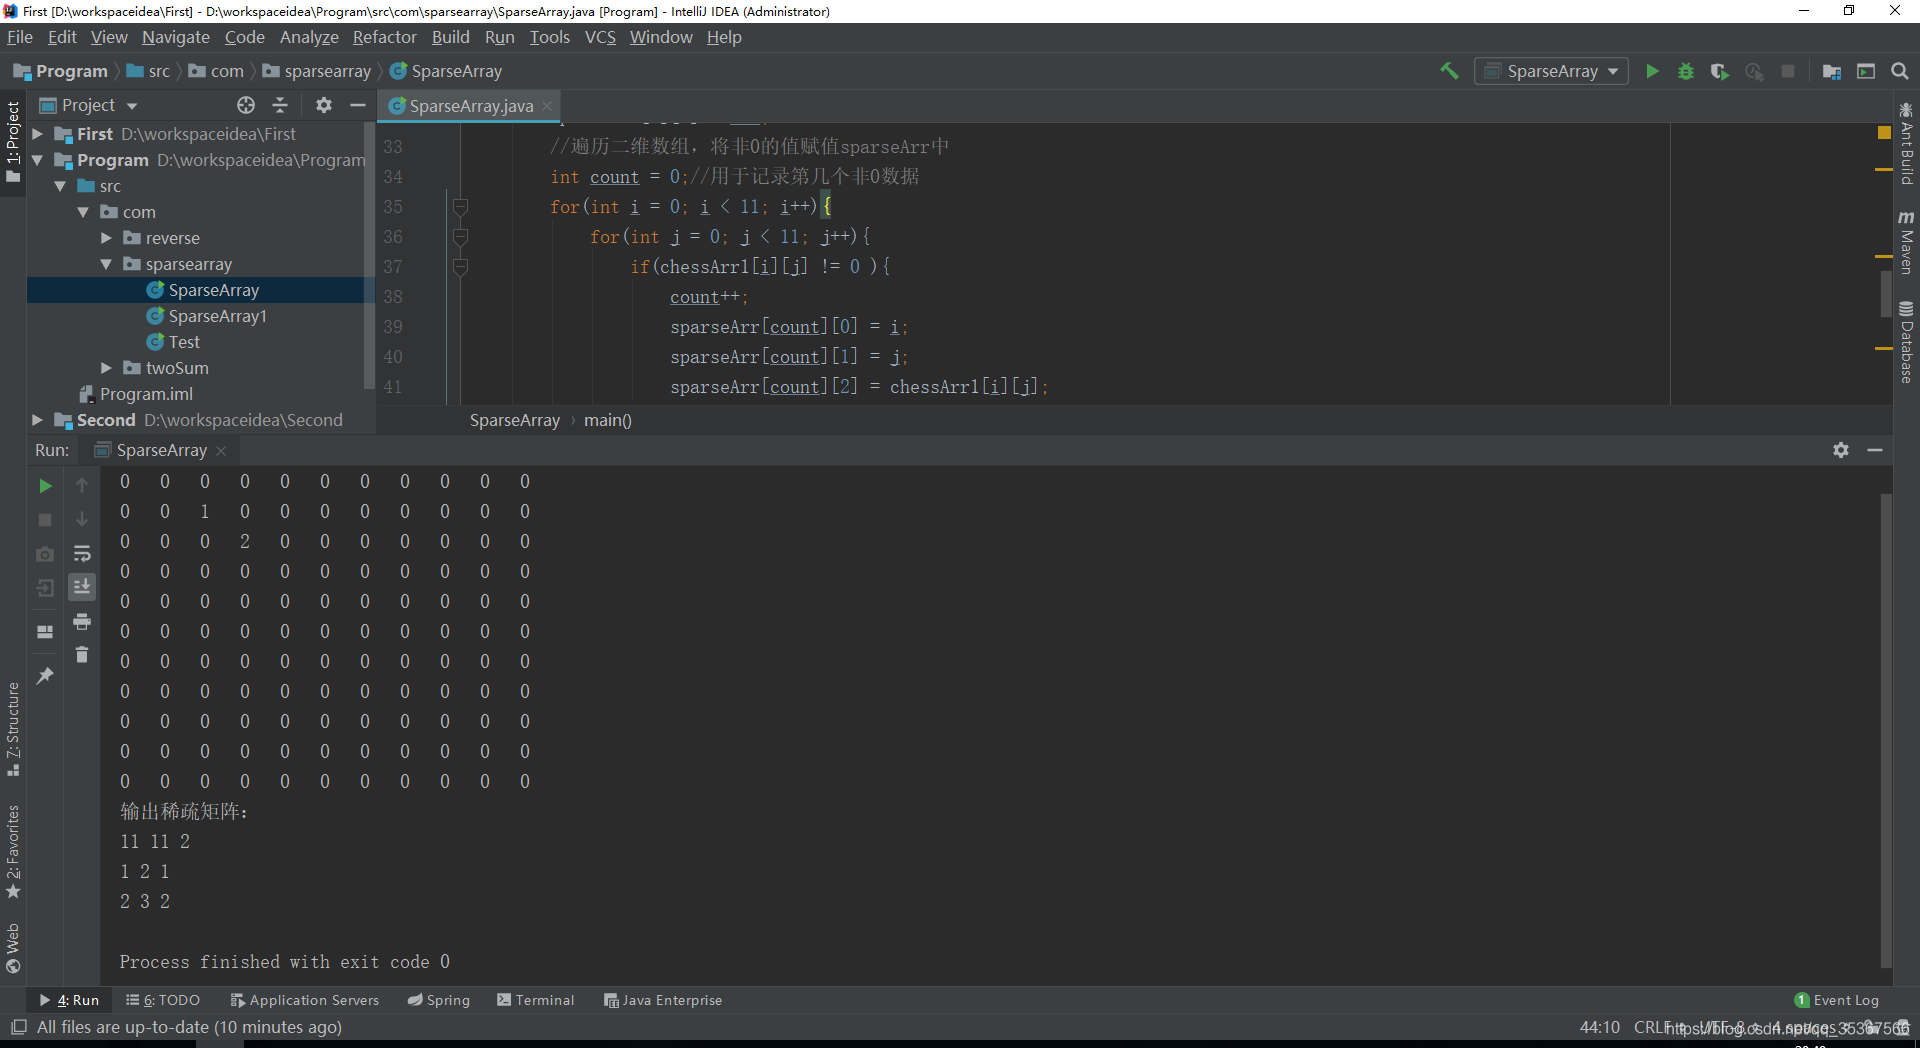Toggle the Web side tab
Viewport: 1920px width, 1048px height.
click(13, 947)
